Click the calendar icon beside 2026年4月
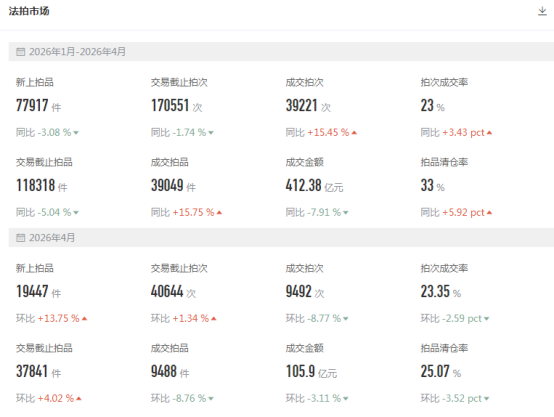554x417 pixels. (20, 238)
